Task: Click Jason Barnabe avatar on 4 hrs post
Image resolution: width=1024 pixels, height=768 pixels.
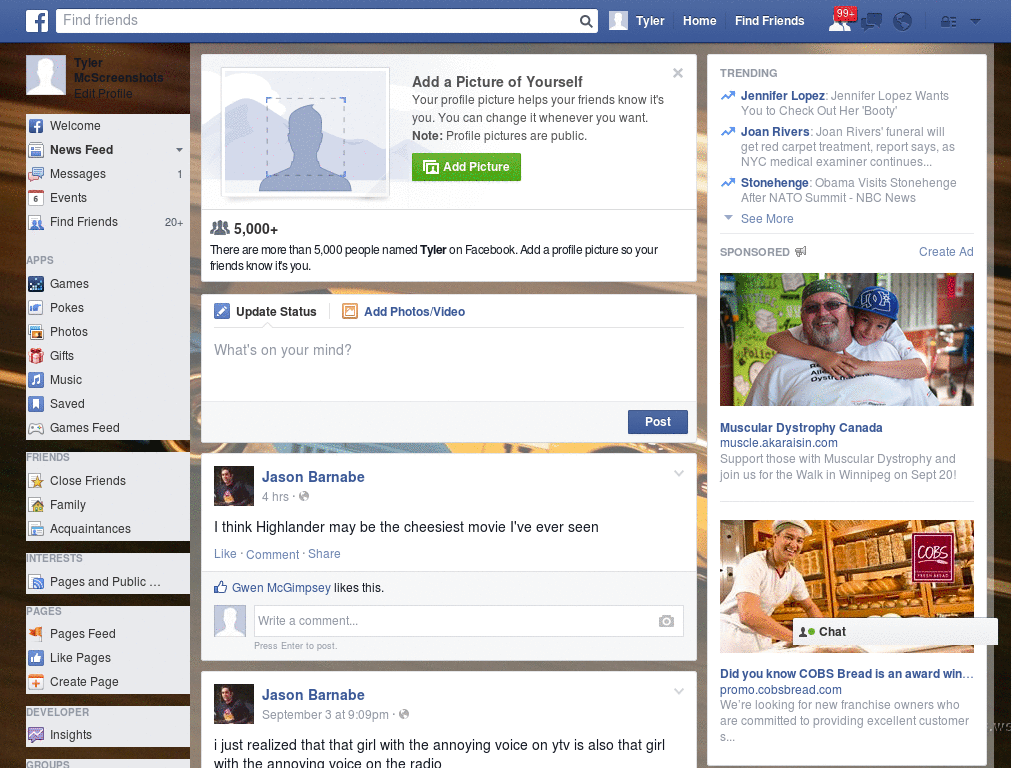Action: 234,486
